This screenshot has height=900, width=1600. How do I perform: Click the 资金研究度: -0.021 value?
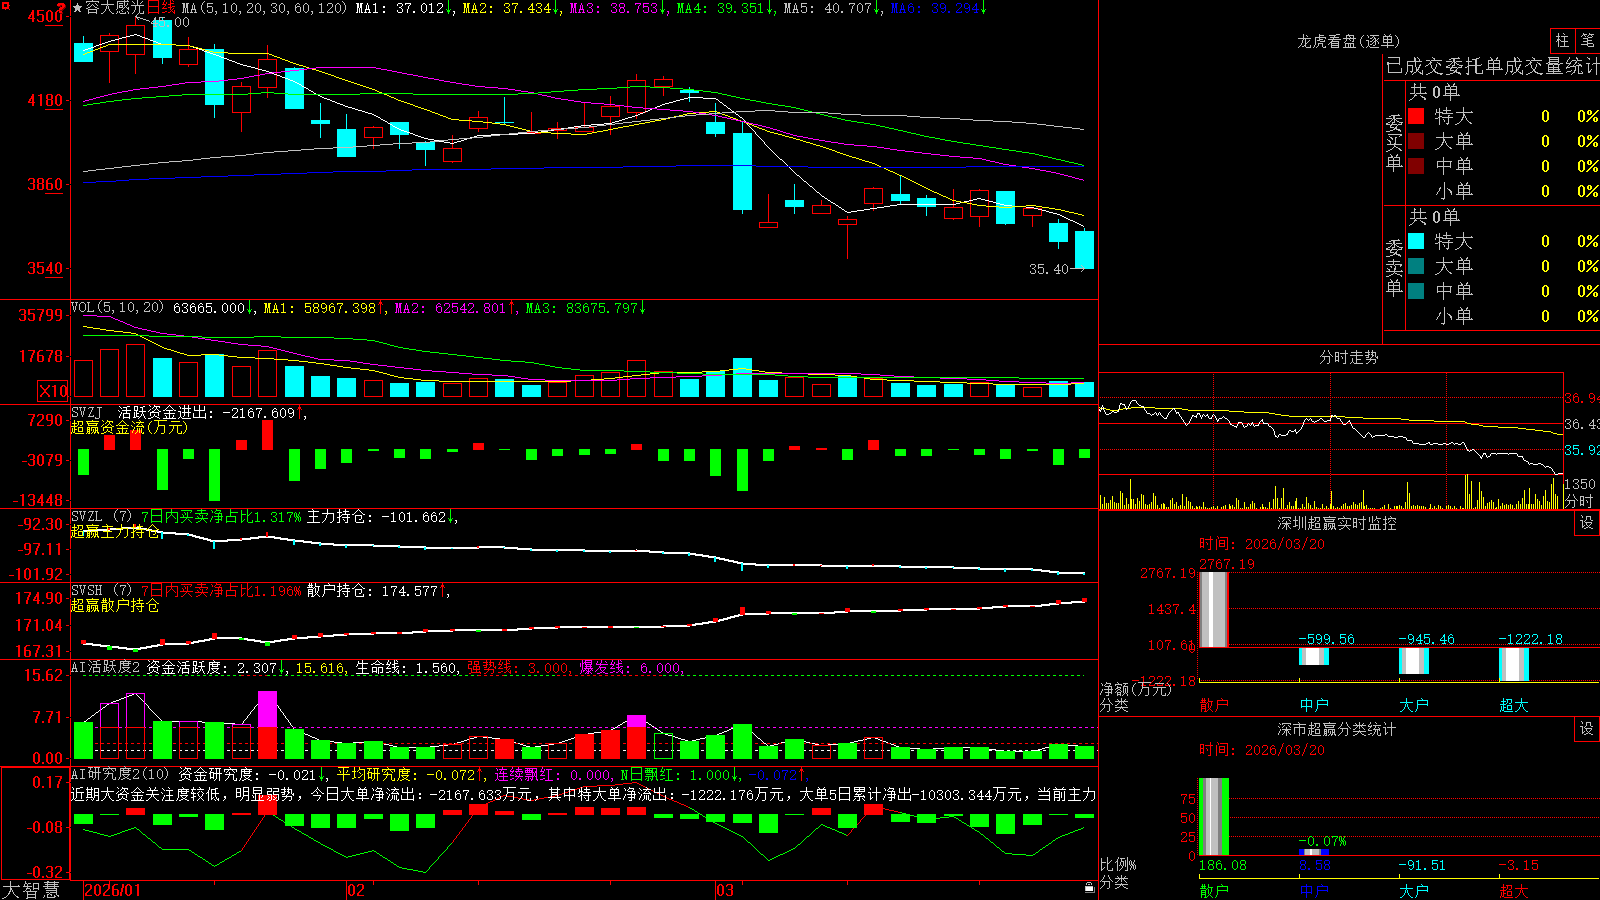coord(251,774)
